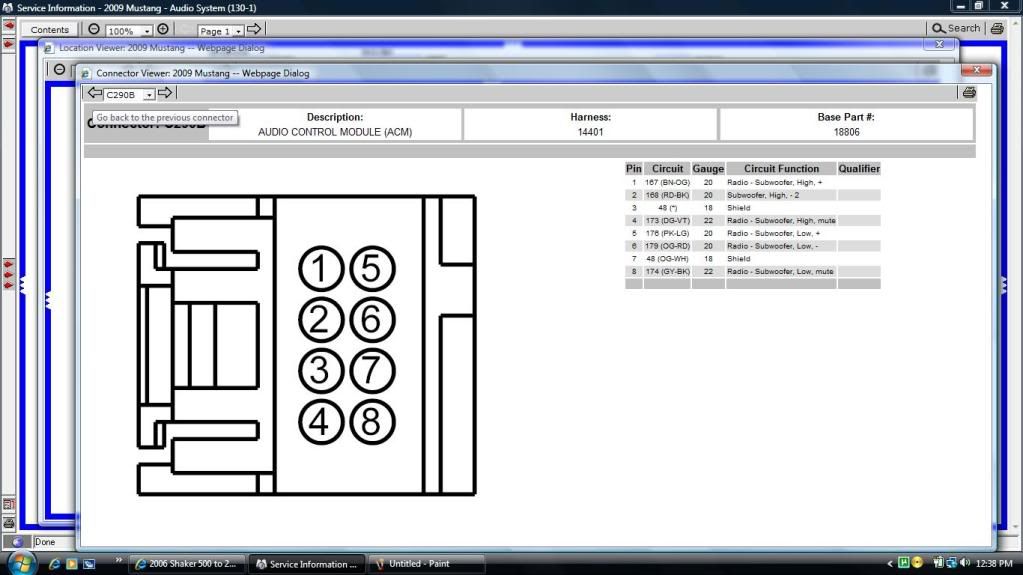This screenshot has height=575, width=1023.
Task: Zoom out with the minus magnifier
Action: pos(94,30)
